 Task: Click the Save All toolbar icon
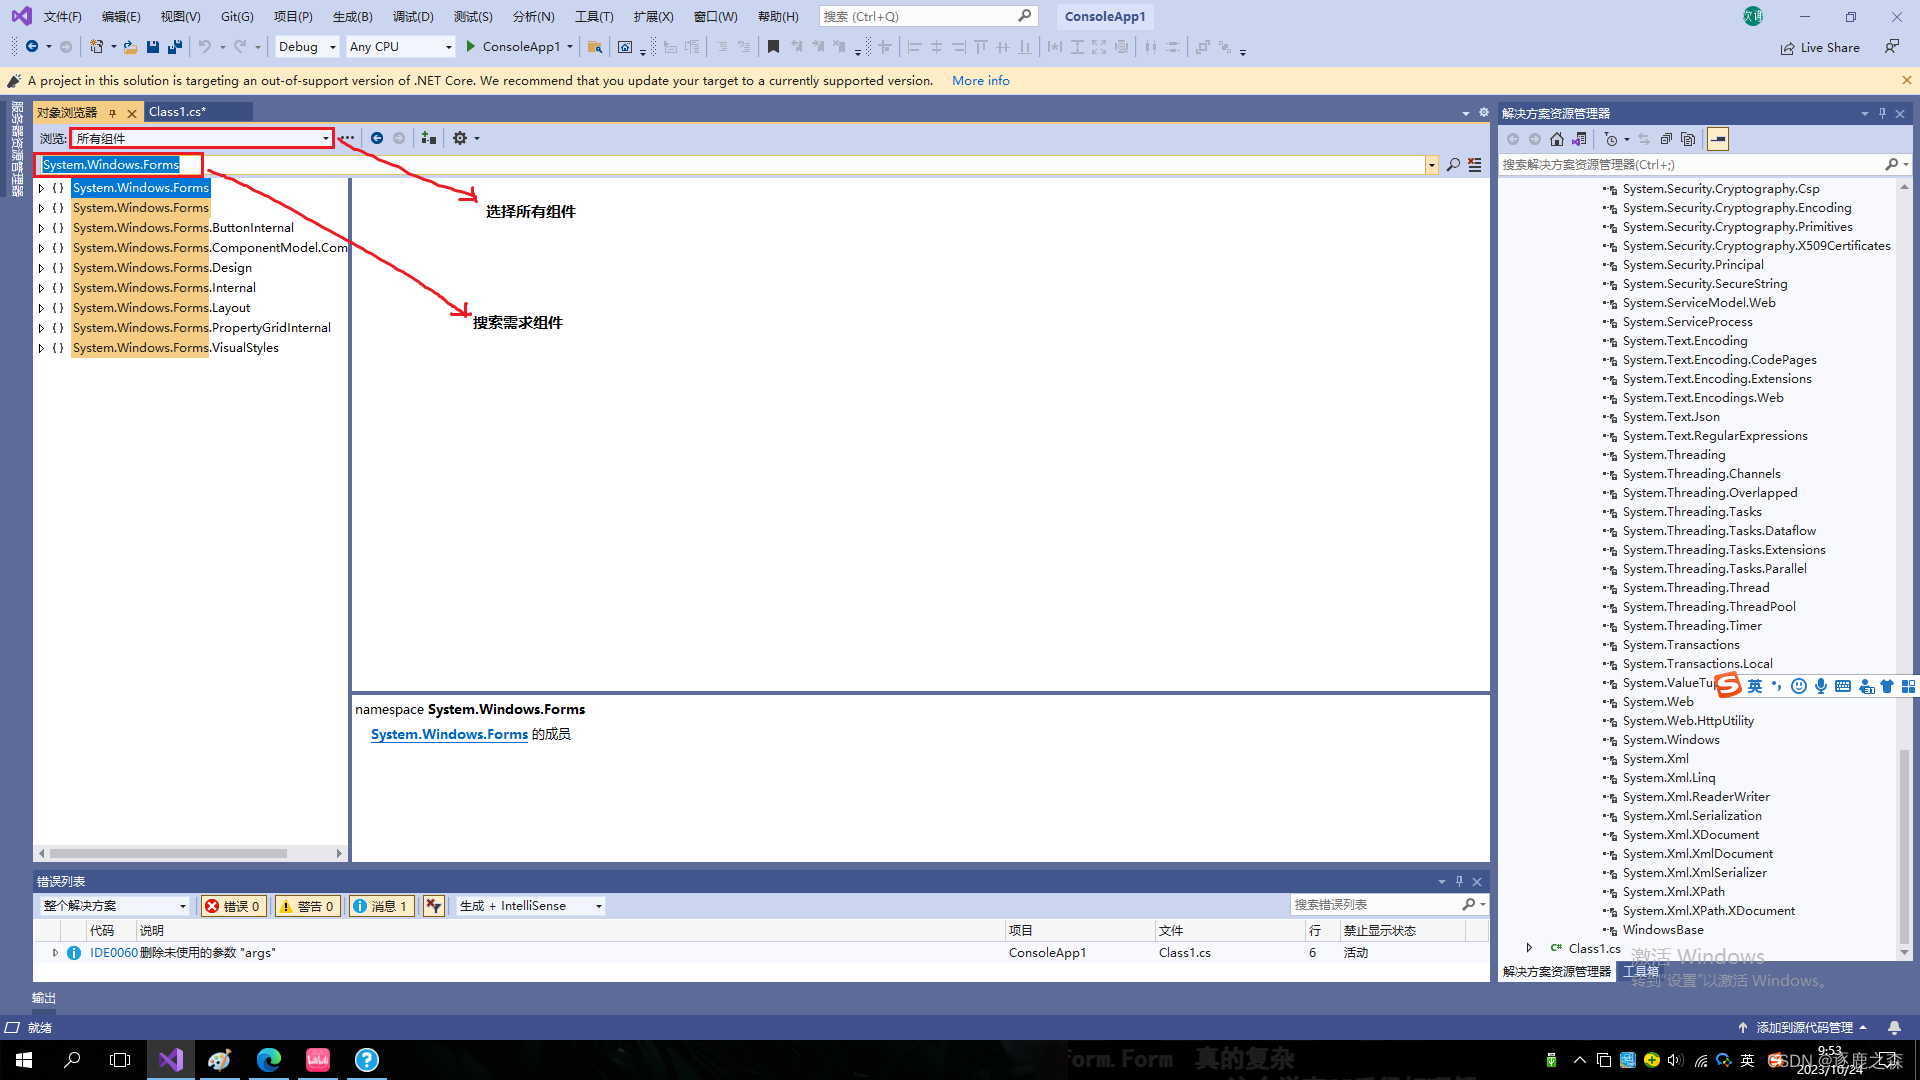pyautogui.click(x=175, y=47)
